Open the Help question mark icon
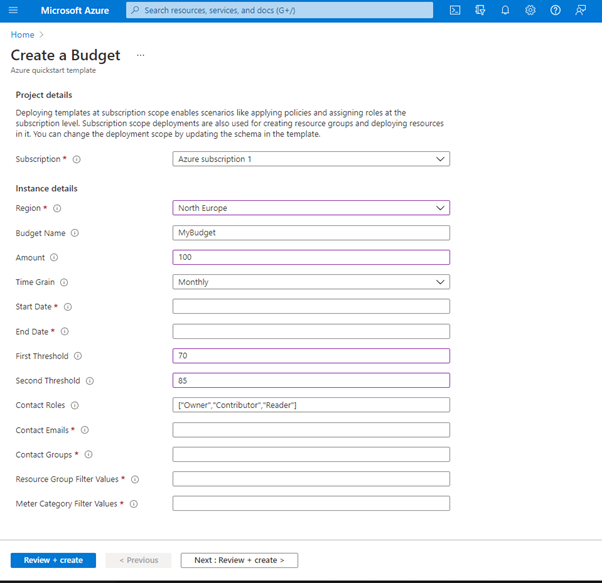 point(556,10)
